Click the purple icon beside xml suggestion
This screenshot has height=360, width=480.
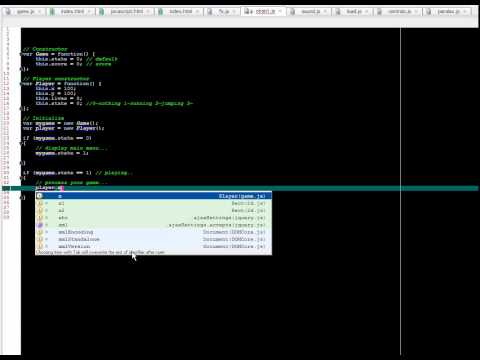point(40,225)
